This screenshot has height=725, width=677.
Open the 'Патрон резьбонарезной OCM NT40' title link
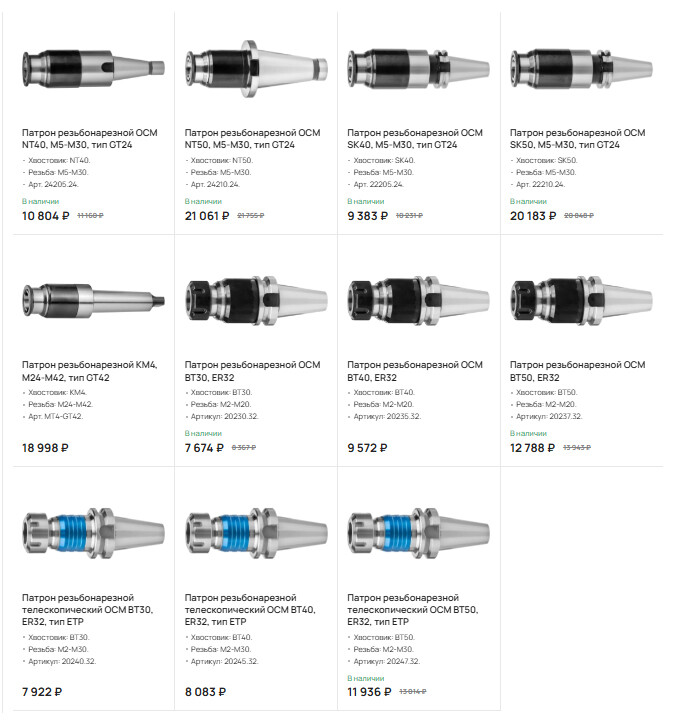[90, 139]
